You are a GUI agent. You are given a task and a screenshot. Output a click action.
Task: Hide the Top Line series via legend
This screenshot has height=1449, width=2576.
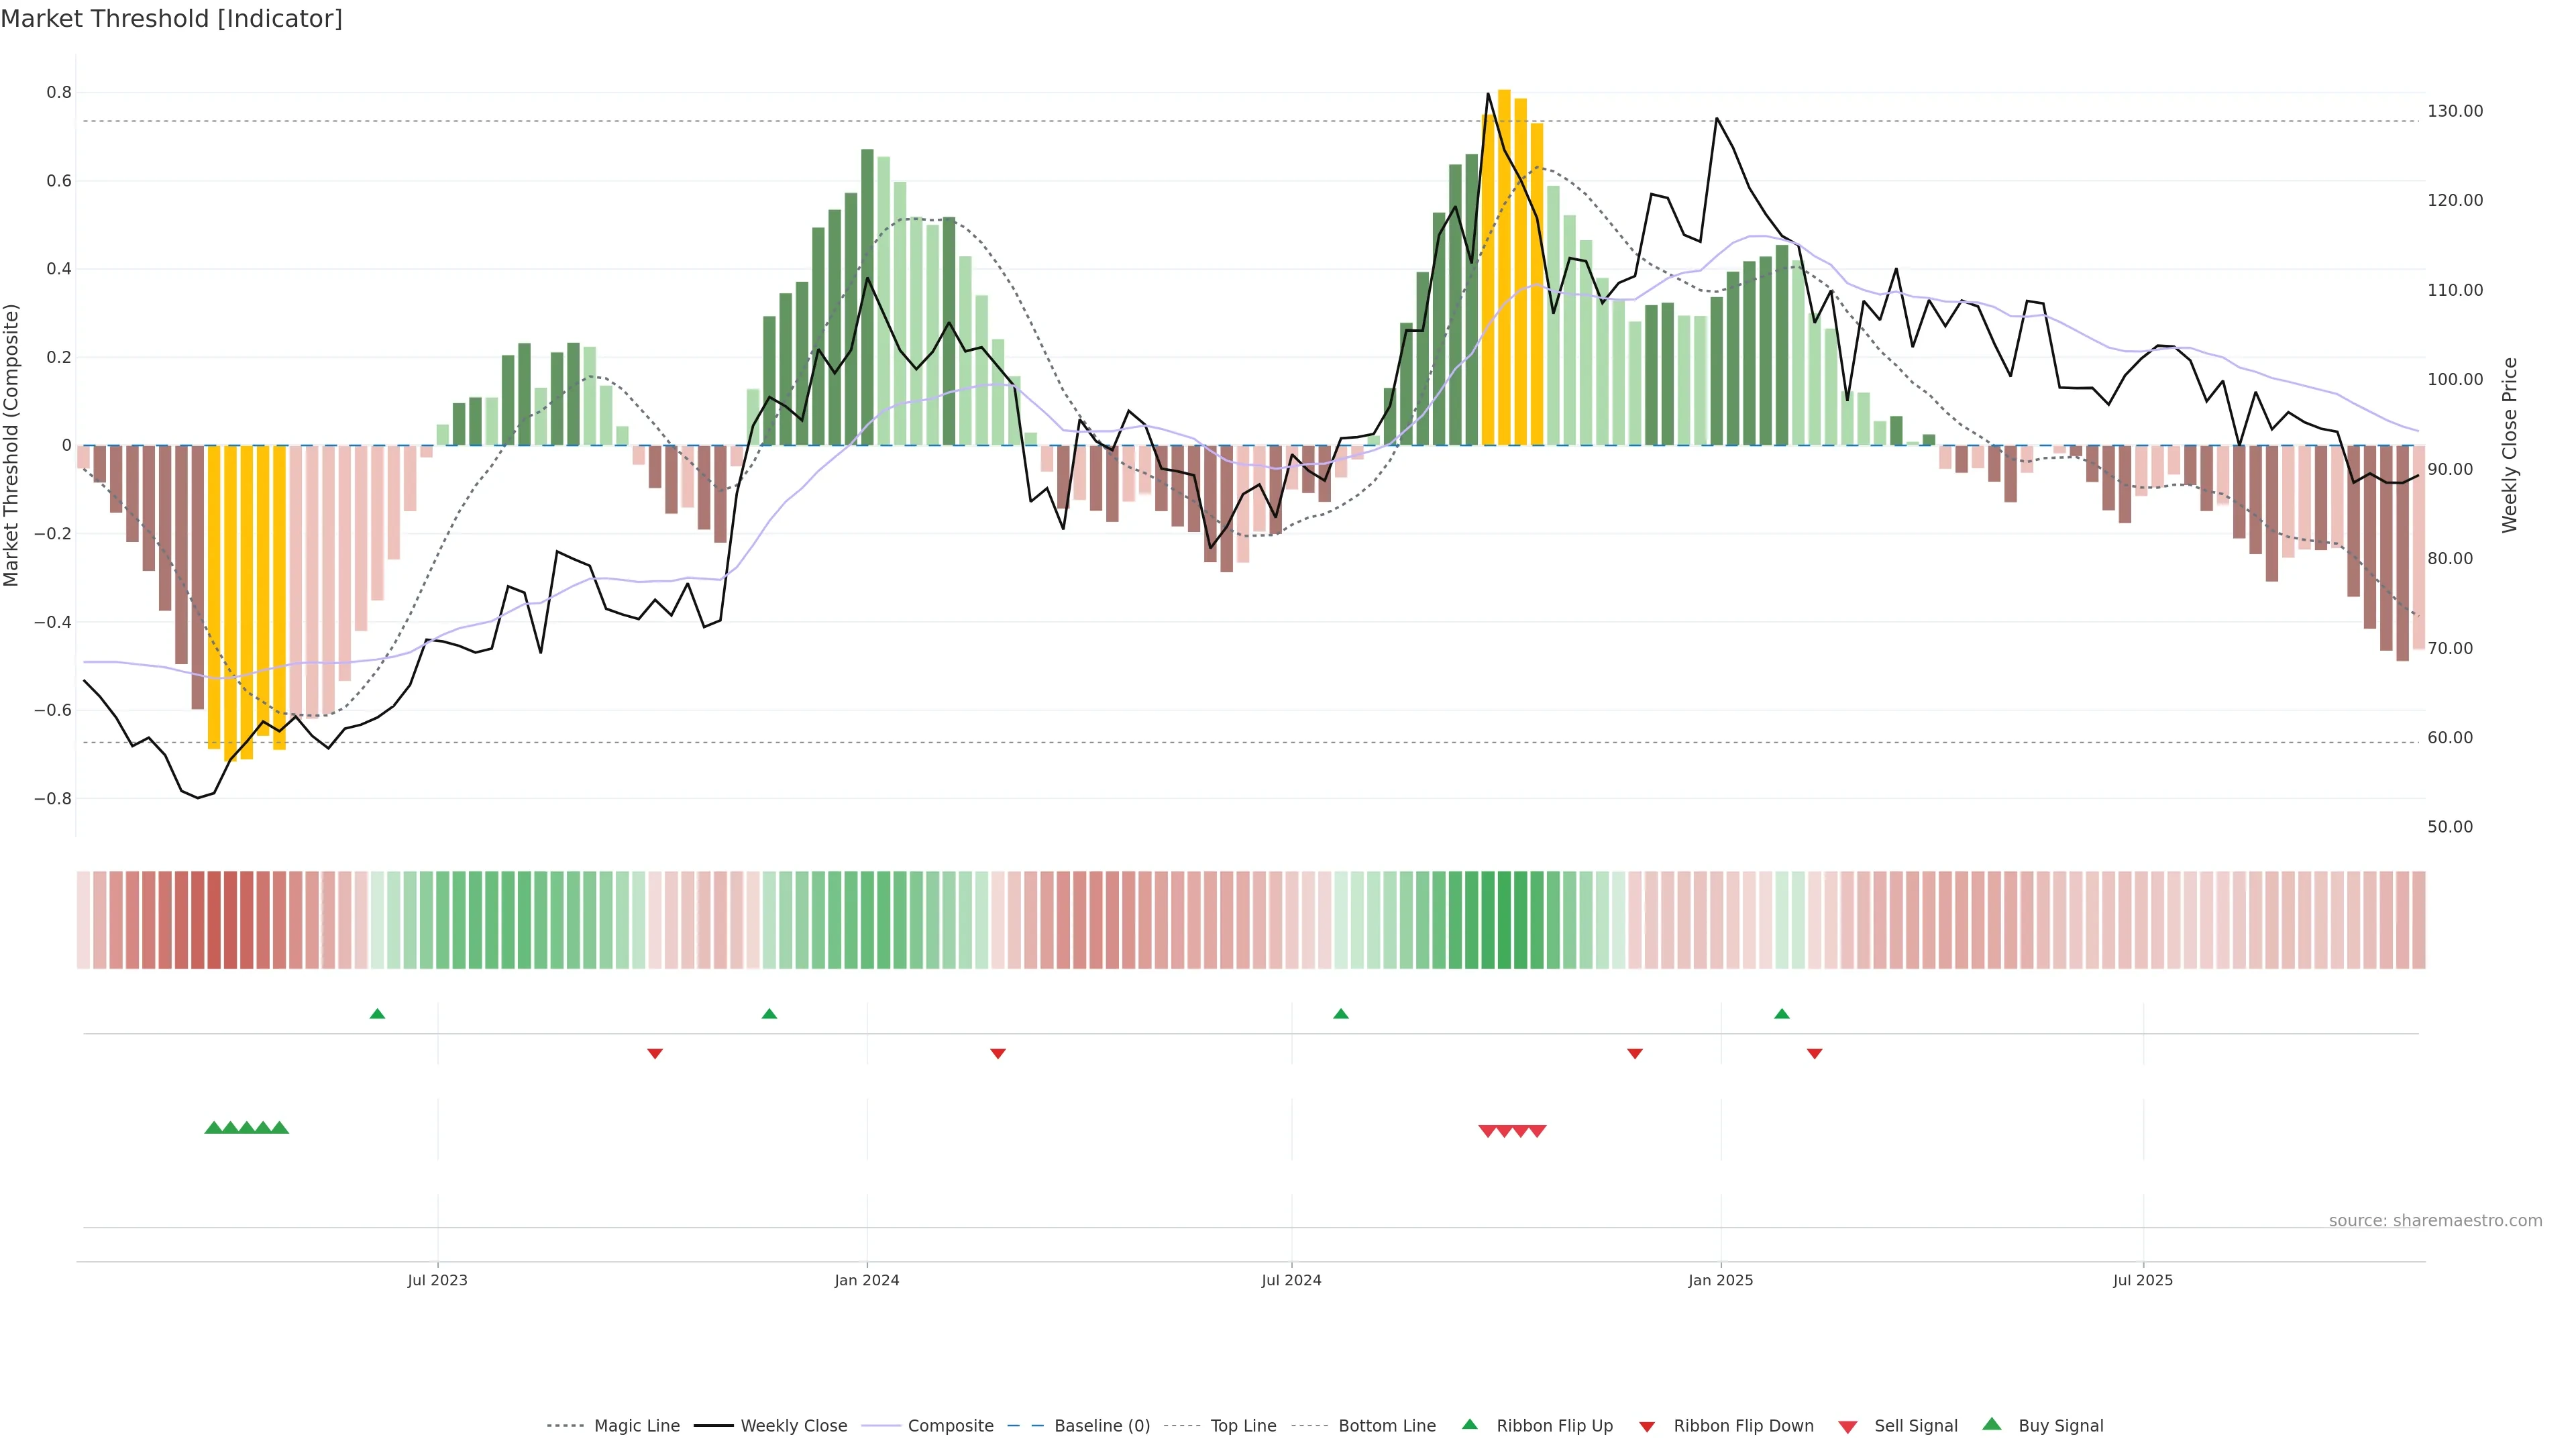tap(1243, 1426)
